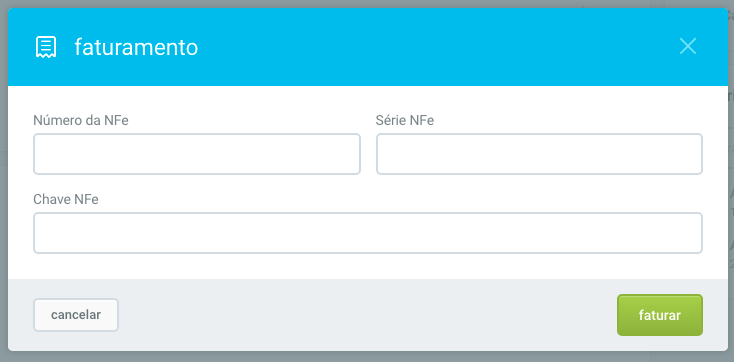Screen dimensions: 734x362
Task: Click into the Série NFe input
Action: (x=539, y=154)
